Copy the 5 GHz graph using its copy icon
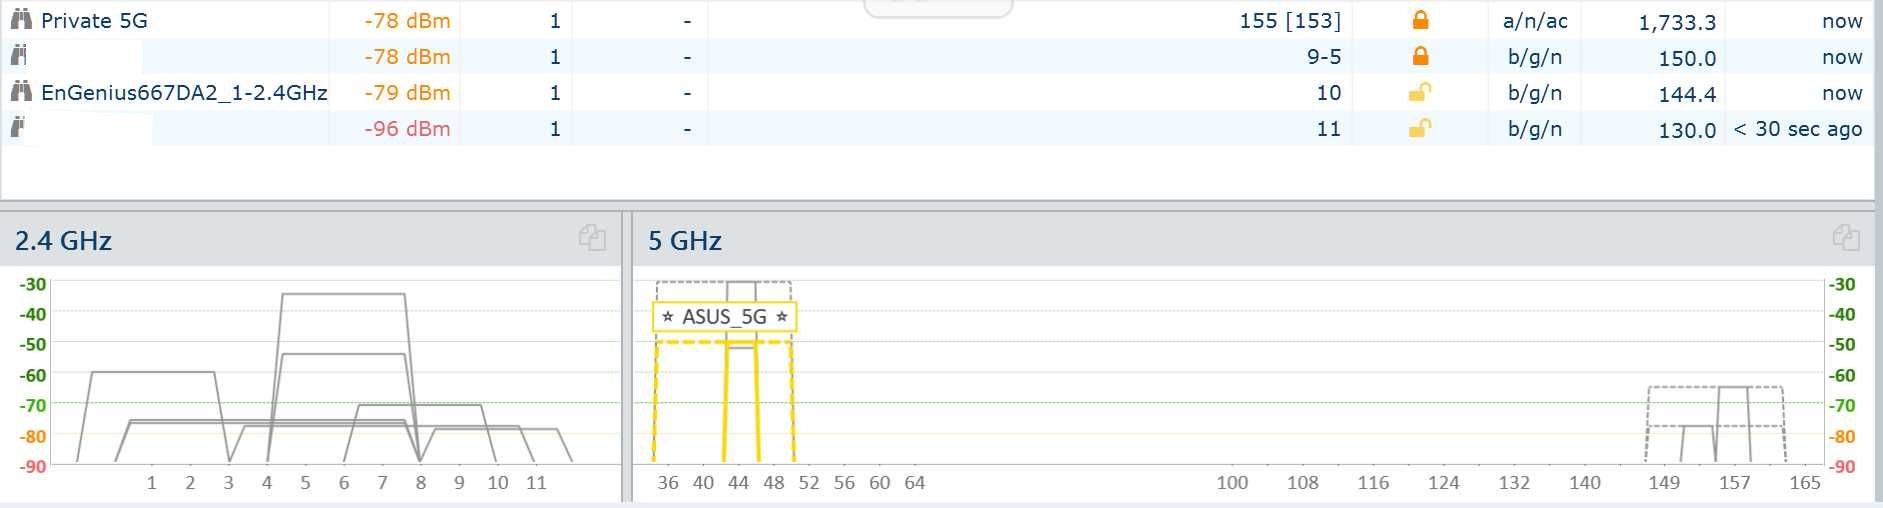The image size is (1883, 508). tap(1846, 238)
